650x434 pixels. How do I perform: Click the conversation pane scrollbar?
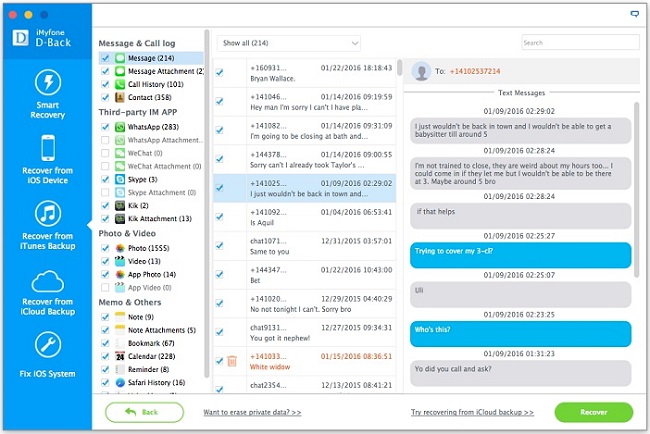(637, 190)
